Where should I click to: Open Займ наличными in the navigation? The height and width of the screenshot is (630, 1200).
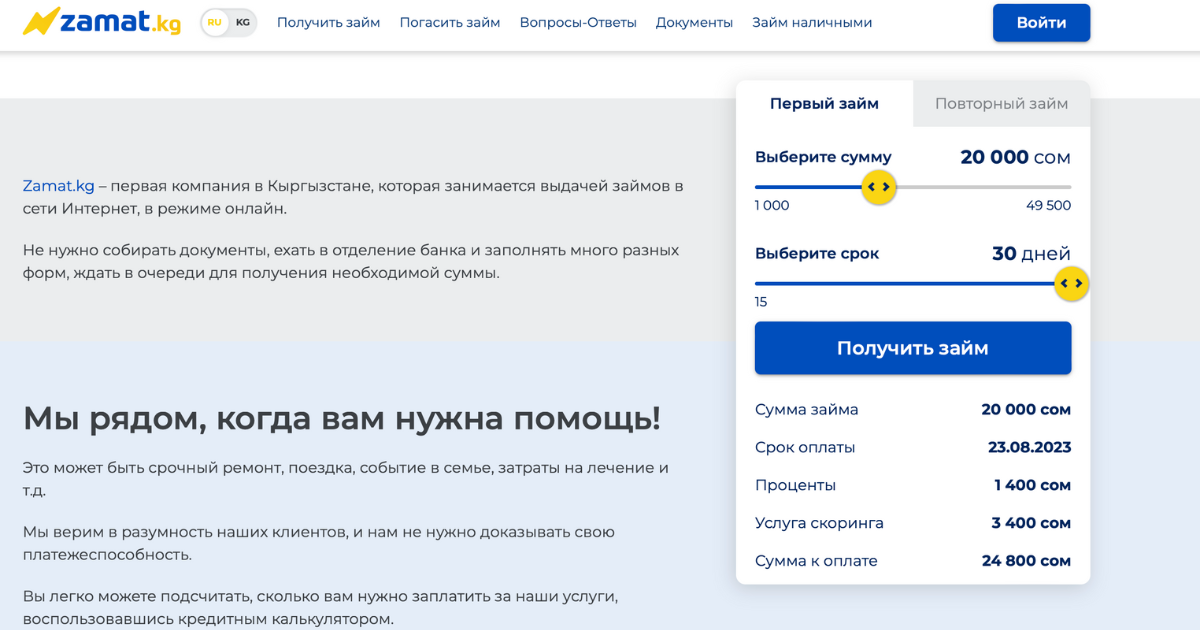tap(812, 22)
